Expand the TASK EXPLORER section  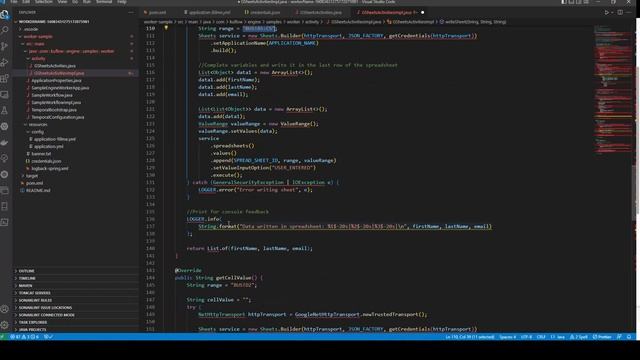click(x=76, y=322)
